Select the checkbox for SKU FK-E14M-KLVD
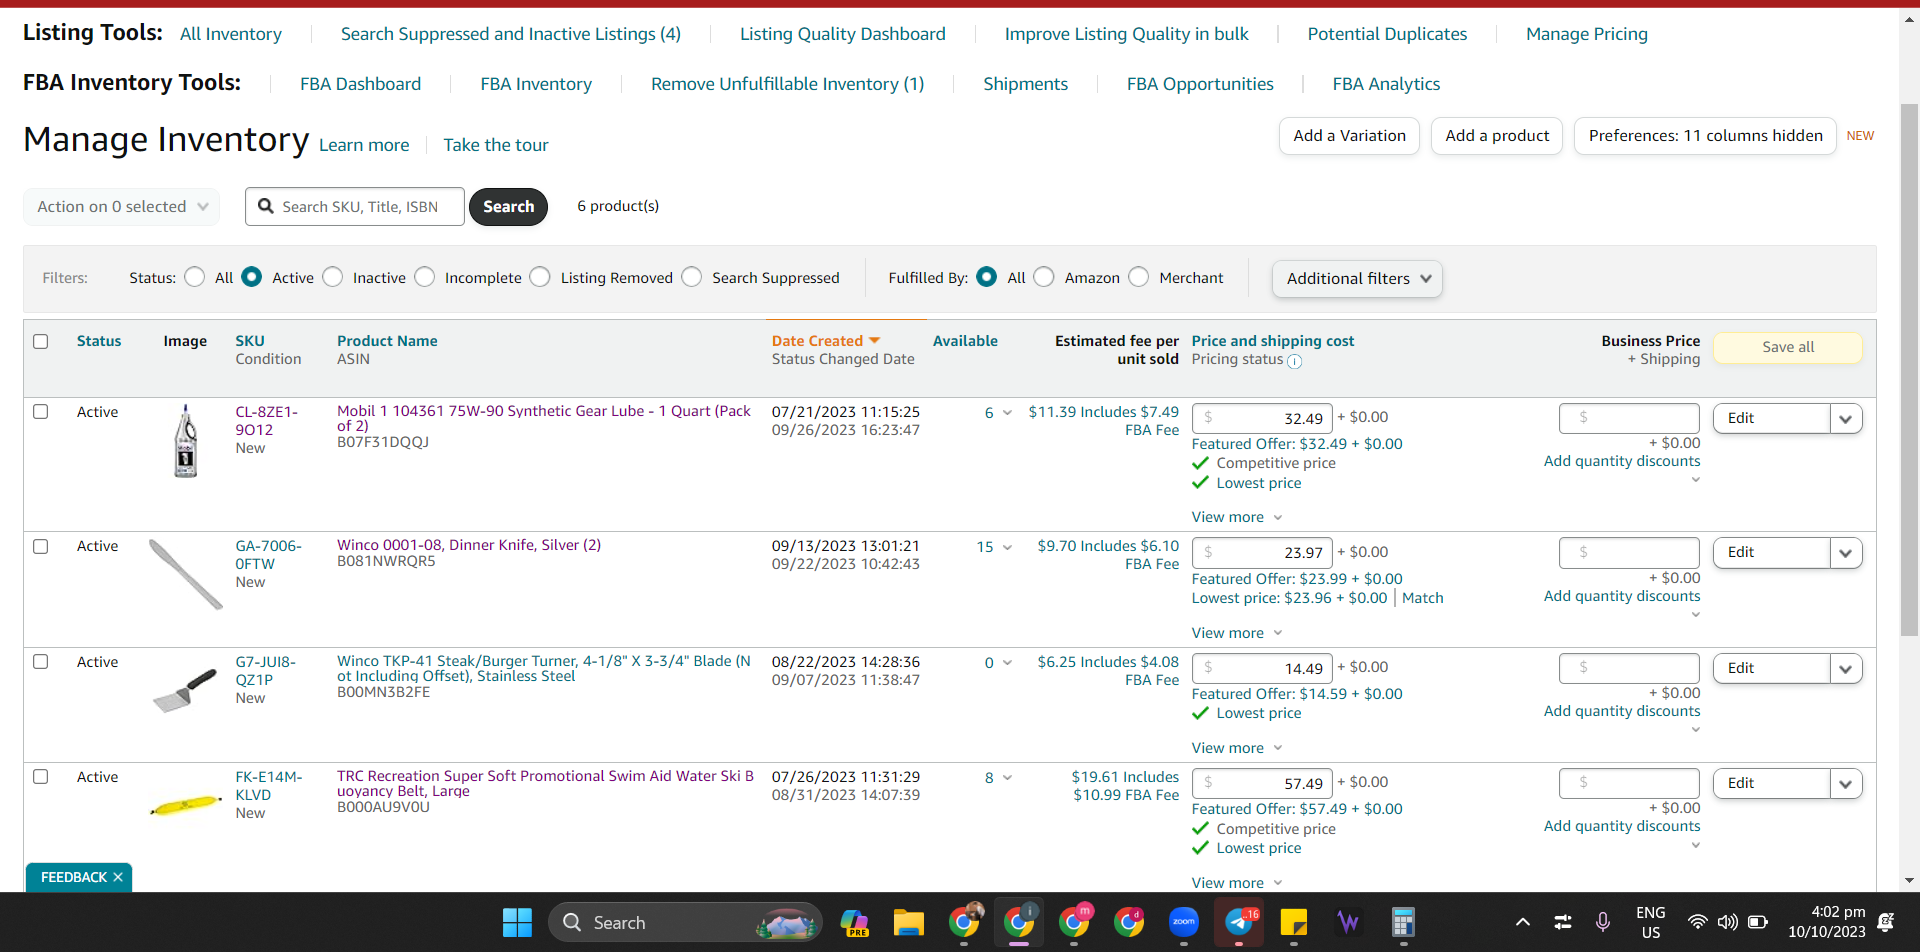 41,776
